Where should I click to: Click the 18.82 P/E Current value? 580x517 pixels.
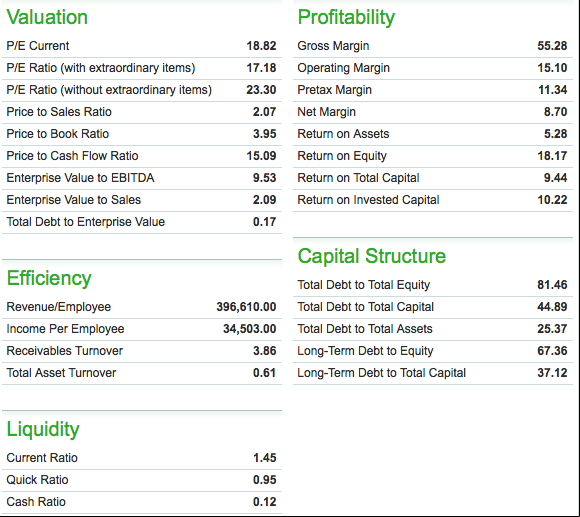(x=261, y=46)
